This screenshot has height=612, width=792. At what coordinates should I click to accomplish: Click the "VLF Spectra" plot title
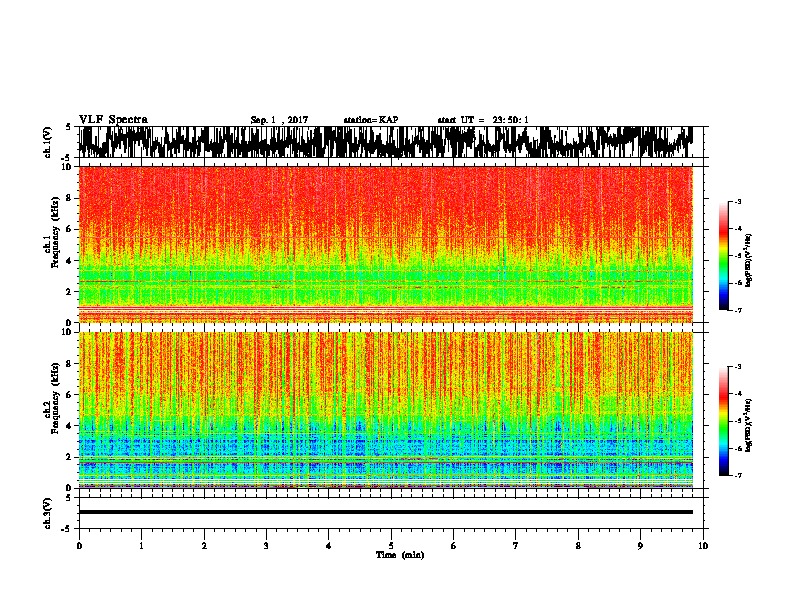113,120
